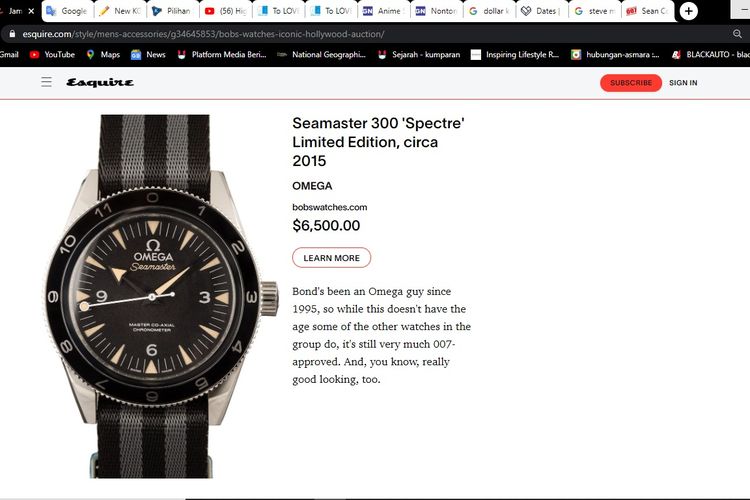750x500 pixels.
Task: Open the National Geographic bookmark
Action: [x=320, y=54]
